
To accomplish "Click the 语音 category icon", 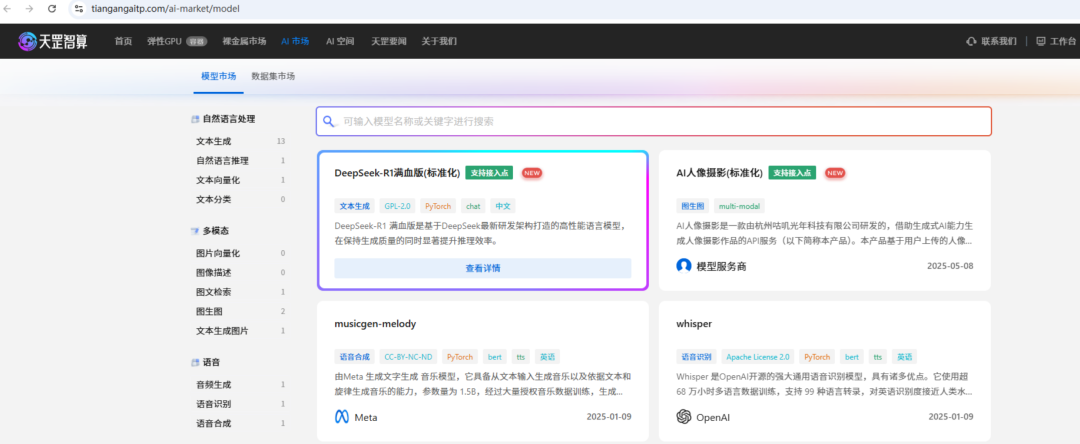I will (195, 361).
